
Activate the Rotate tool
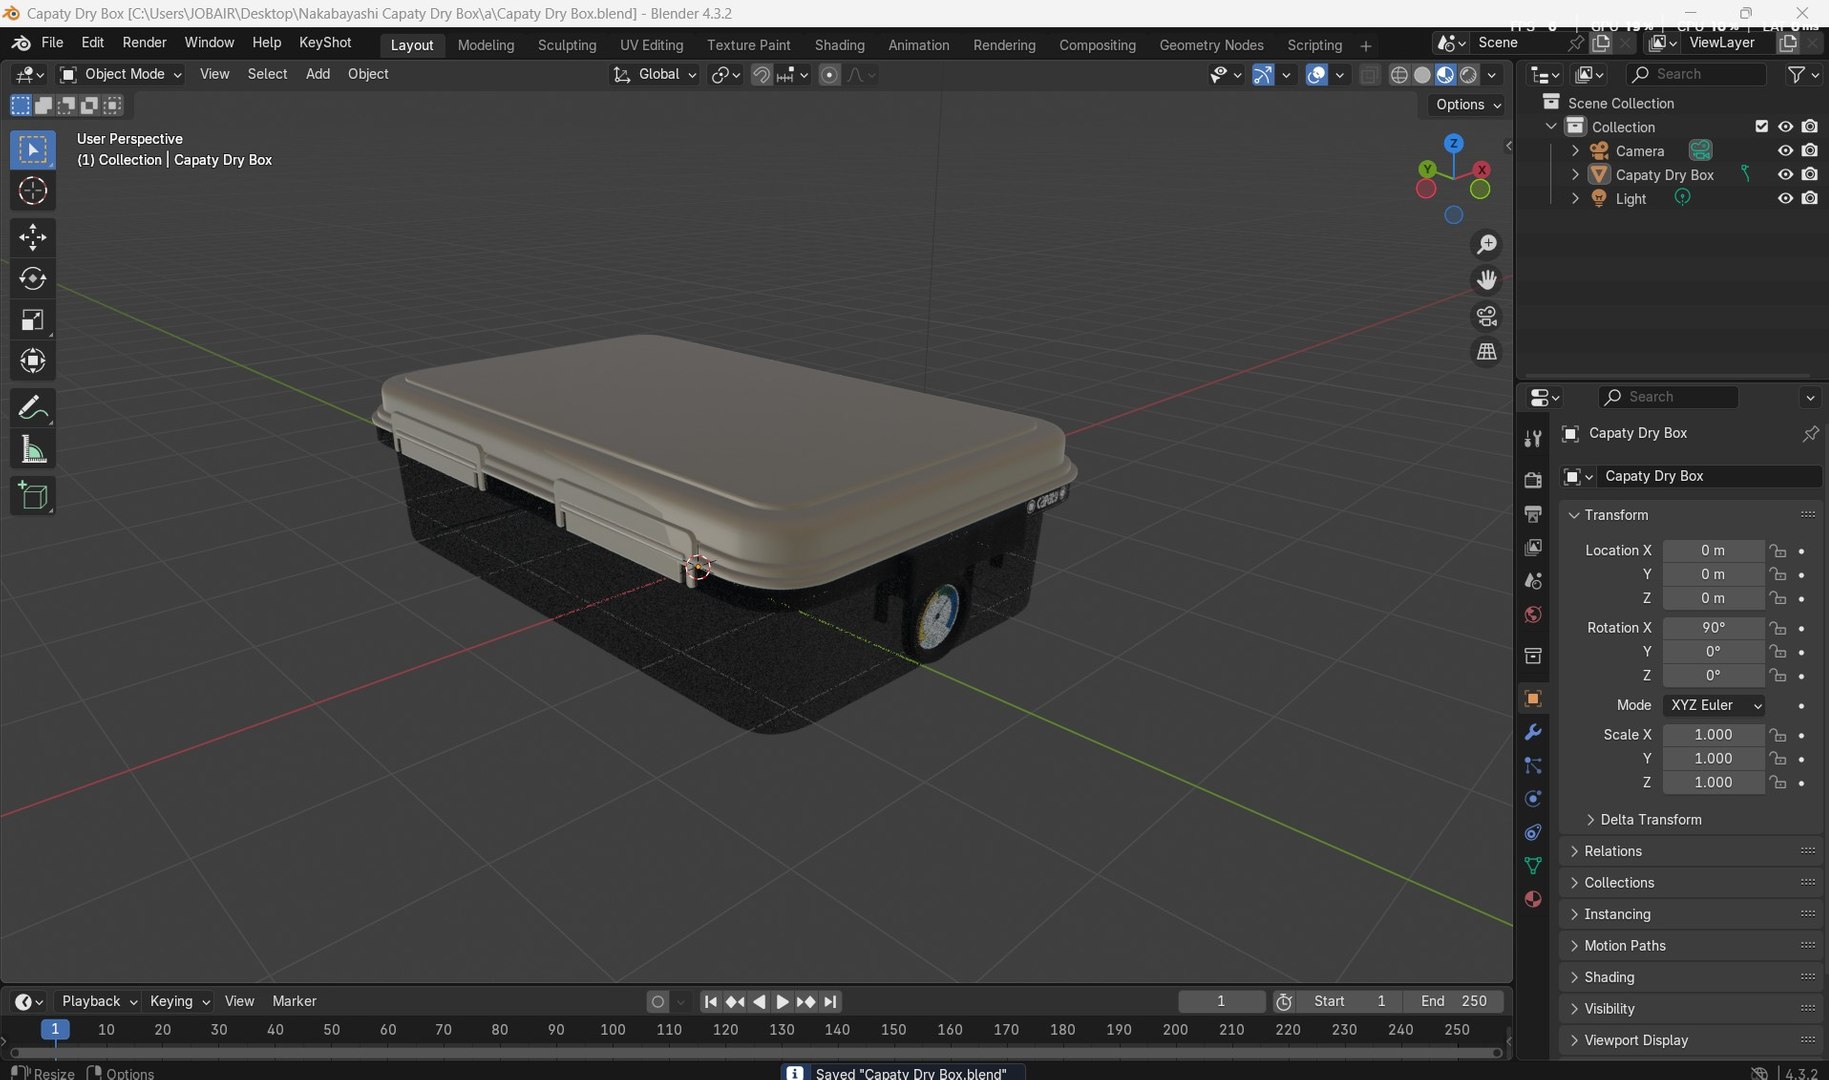tap(32, 279)
